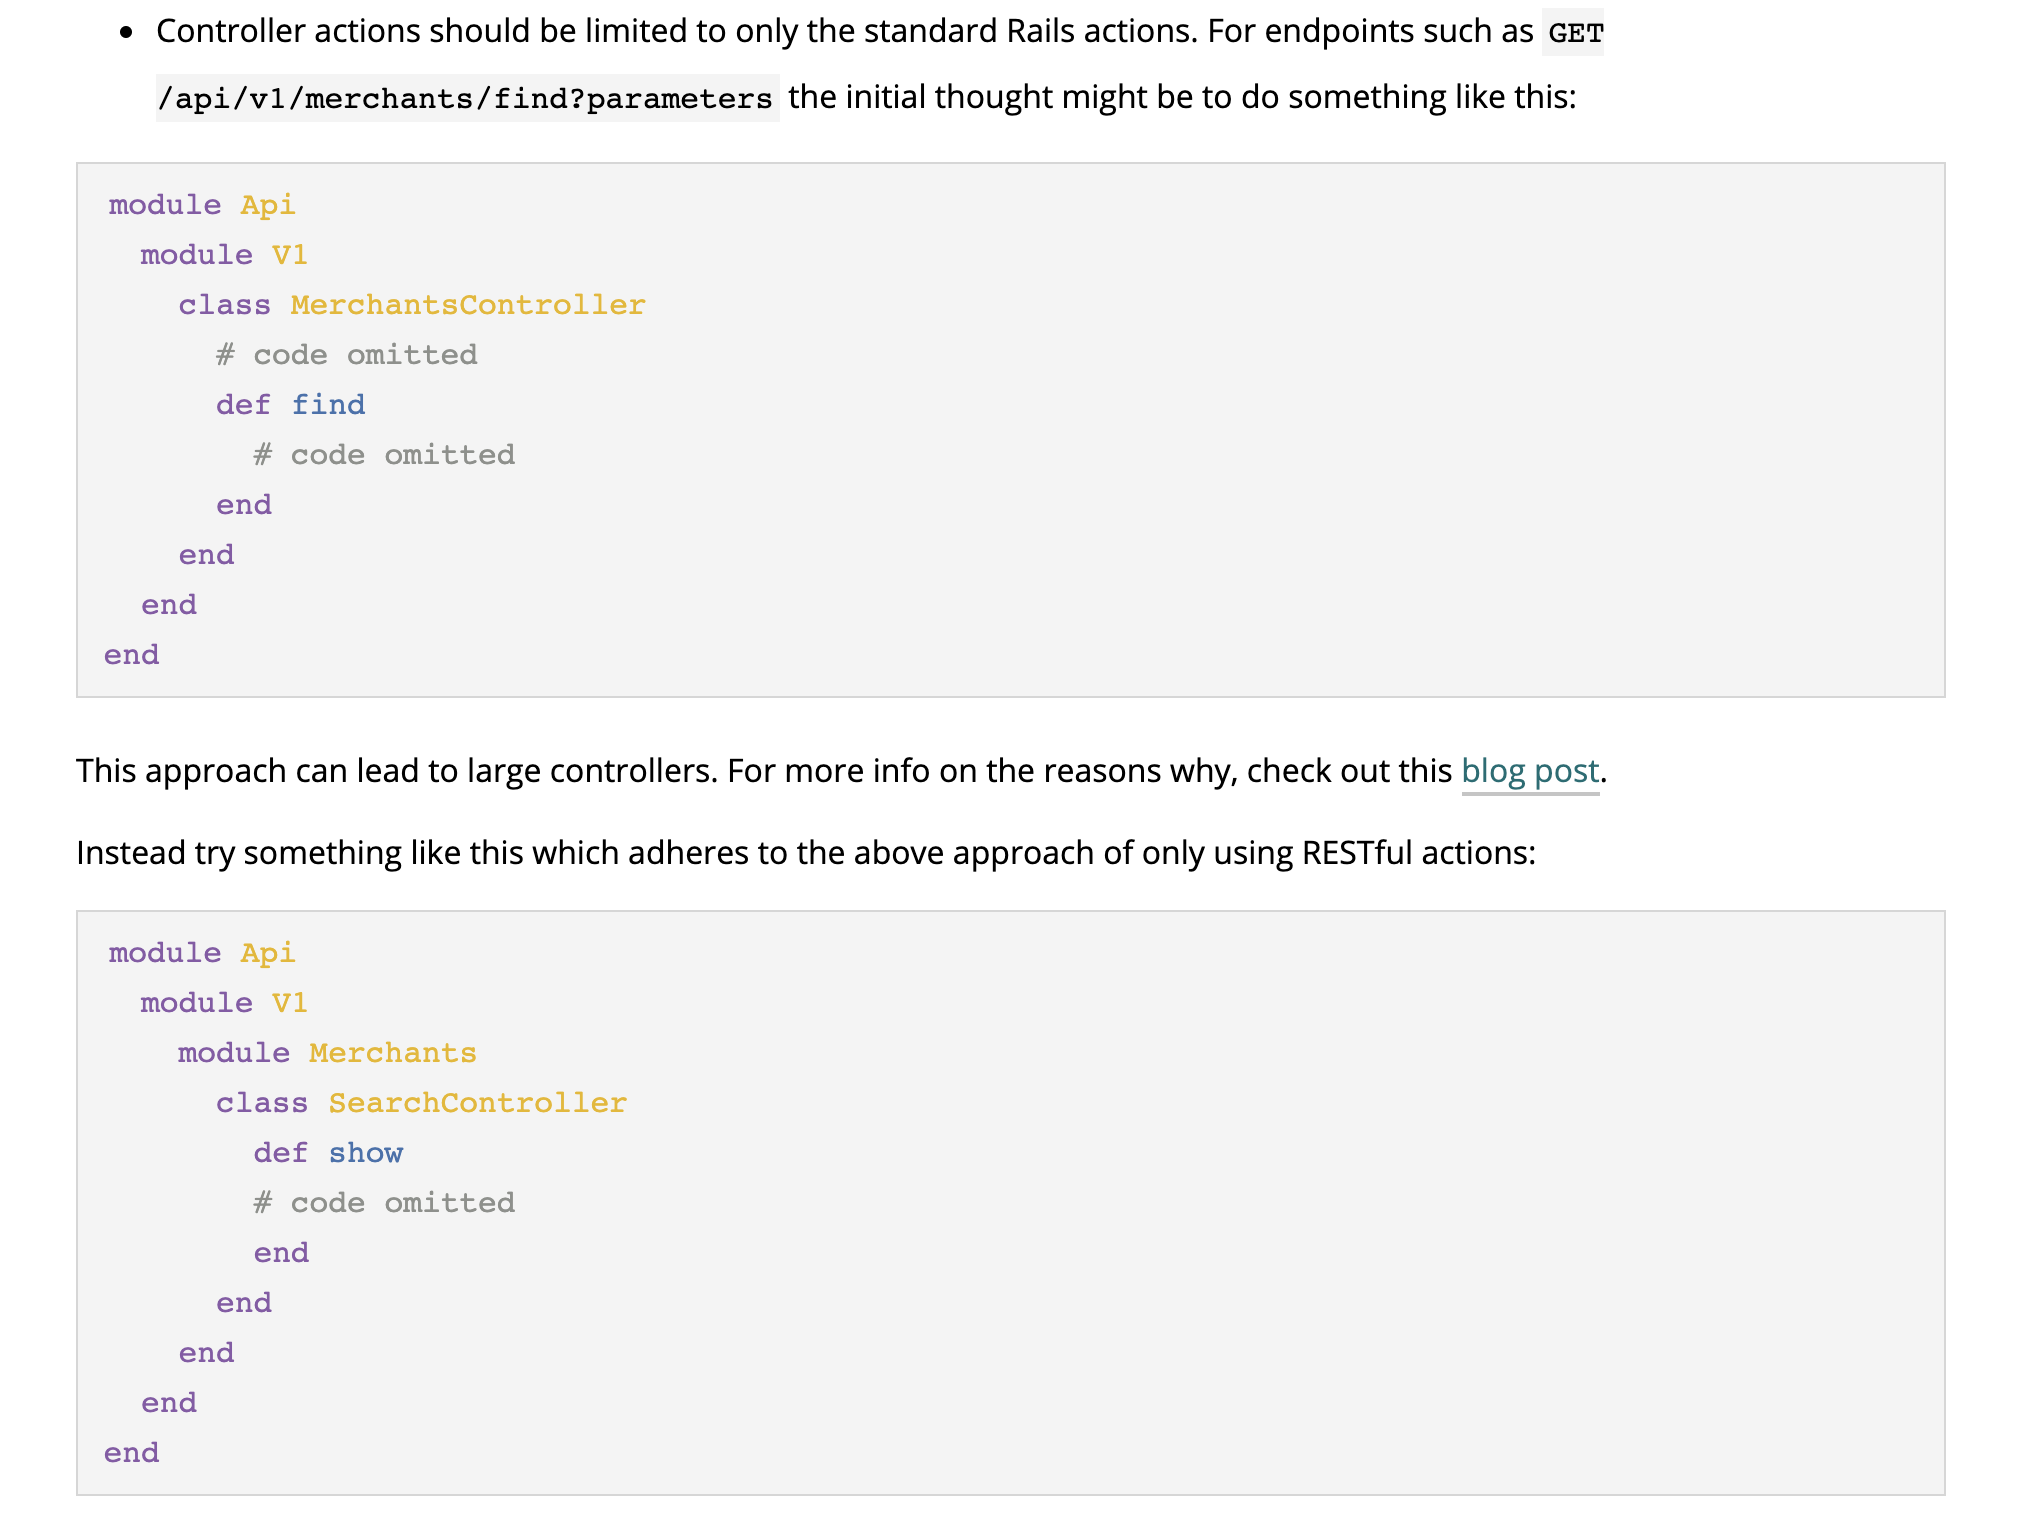2020x1534 pixels.
Task: Click the last 'end' in the first block
Action: [x=132, y=654]
